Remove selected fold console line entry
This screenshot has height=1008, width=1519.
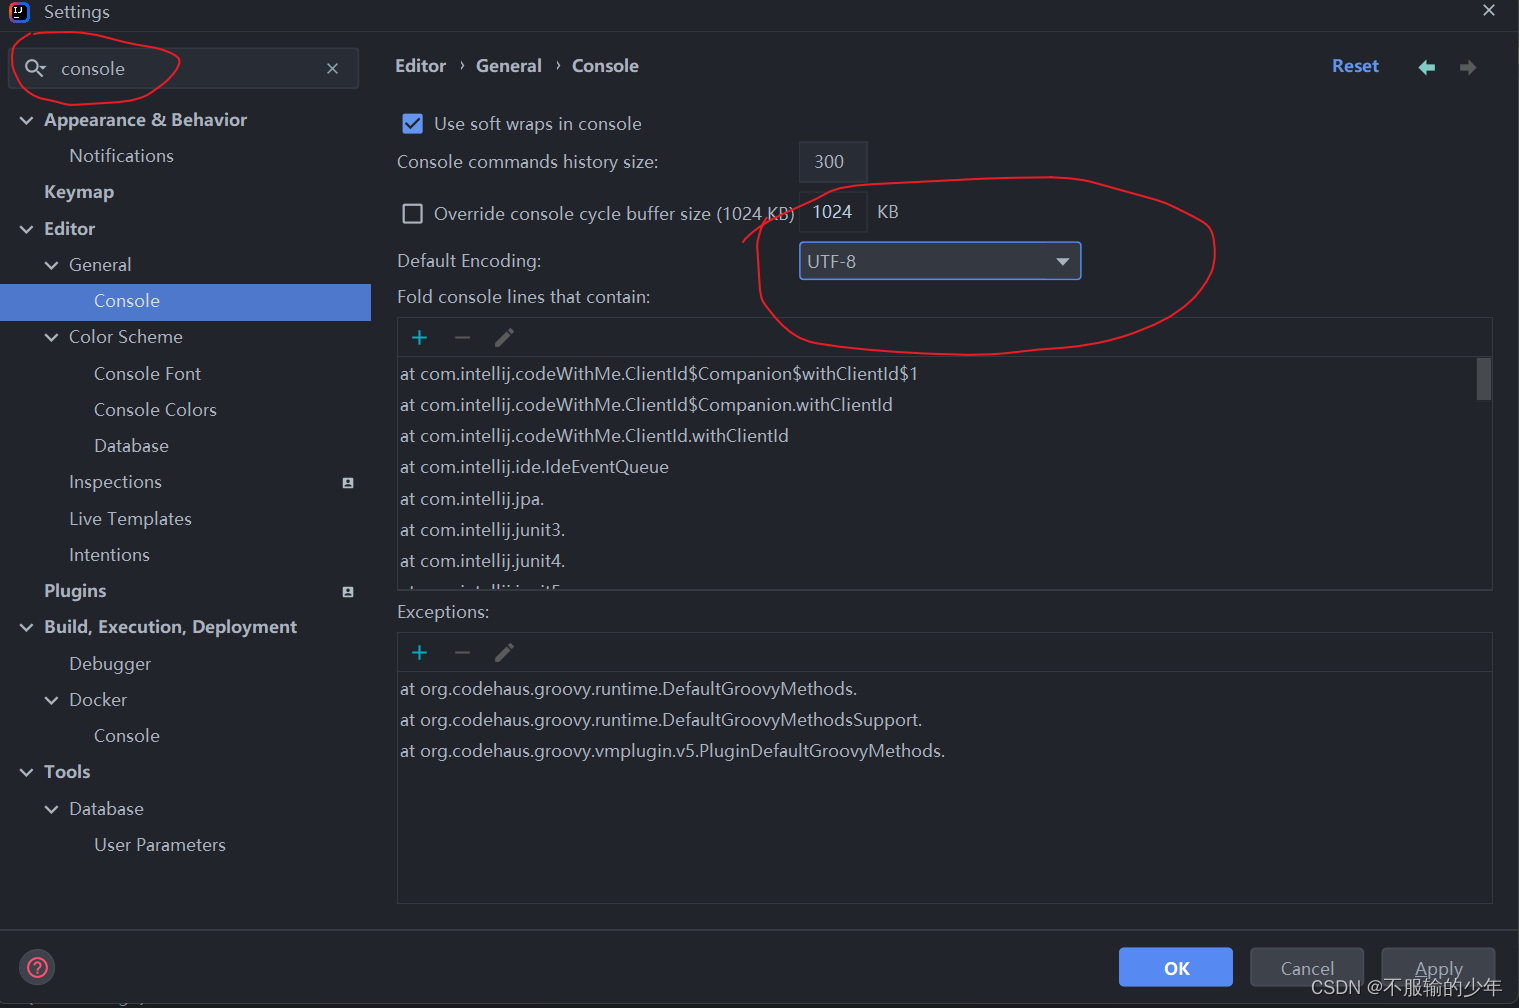click(x=462, y=338)
